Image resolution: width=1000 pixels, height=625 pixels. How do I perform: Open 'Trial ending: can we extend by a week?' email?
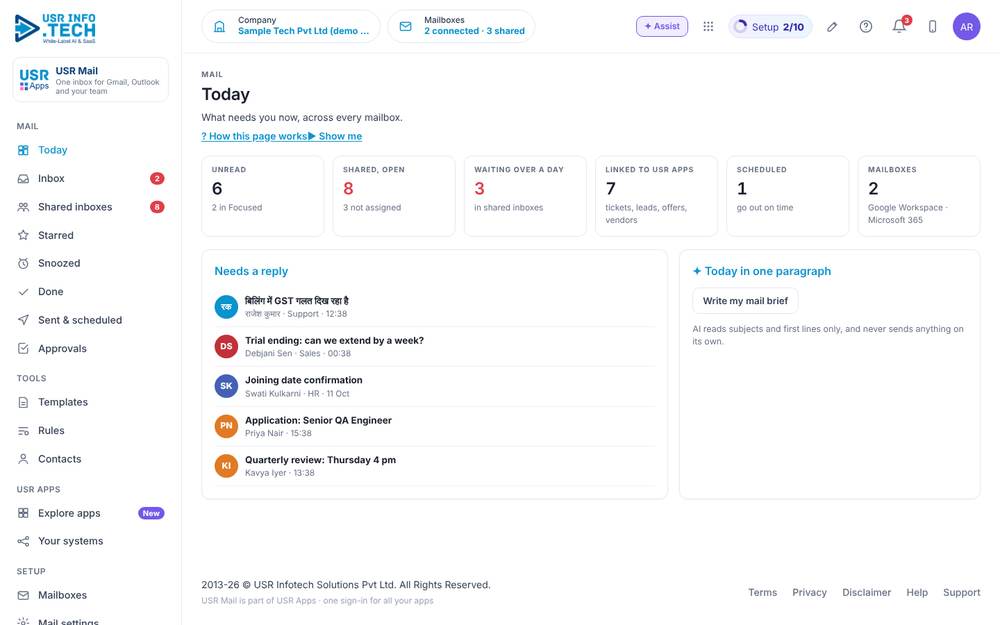[435, 347]
